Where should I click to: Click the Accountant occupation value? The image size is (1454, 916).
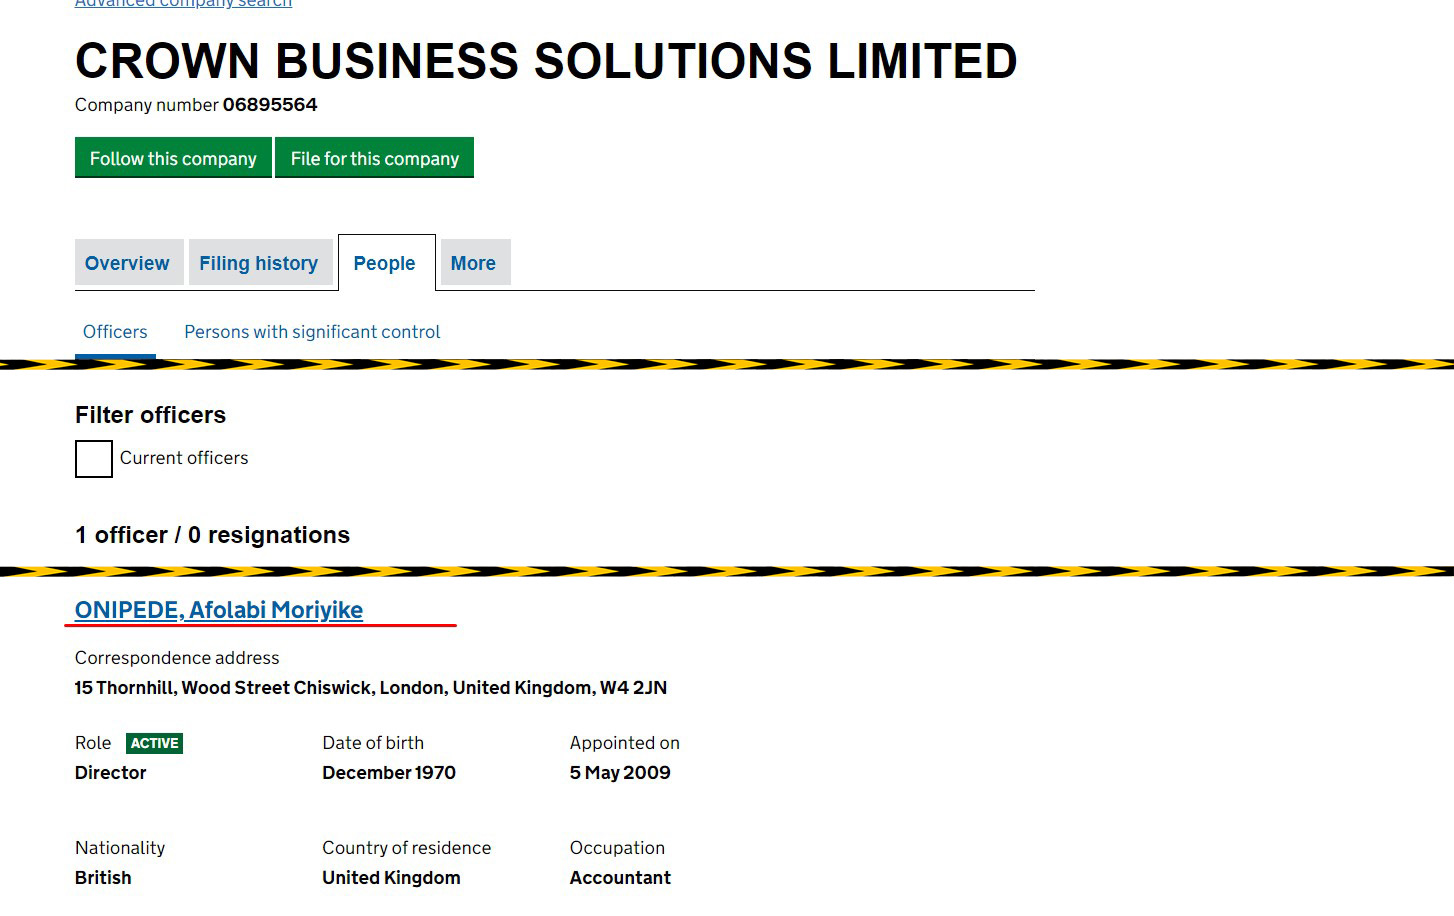click(x=620, y=878)
